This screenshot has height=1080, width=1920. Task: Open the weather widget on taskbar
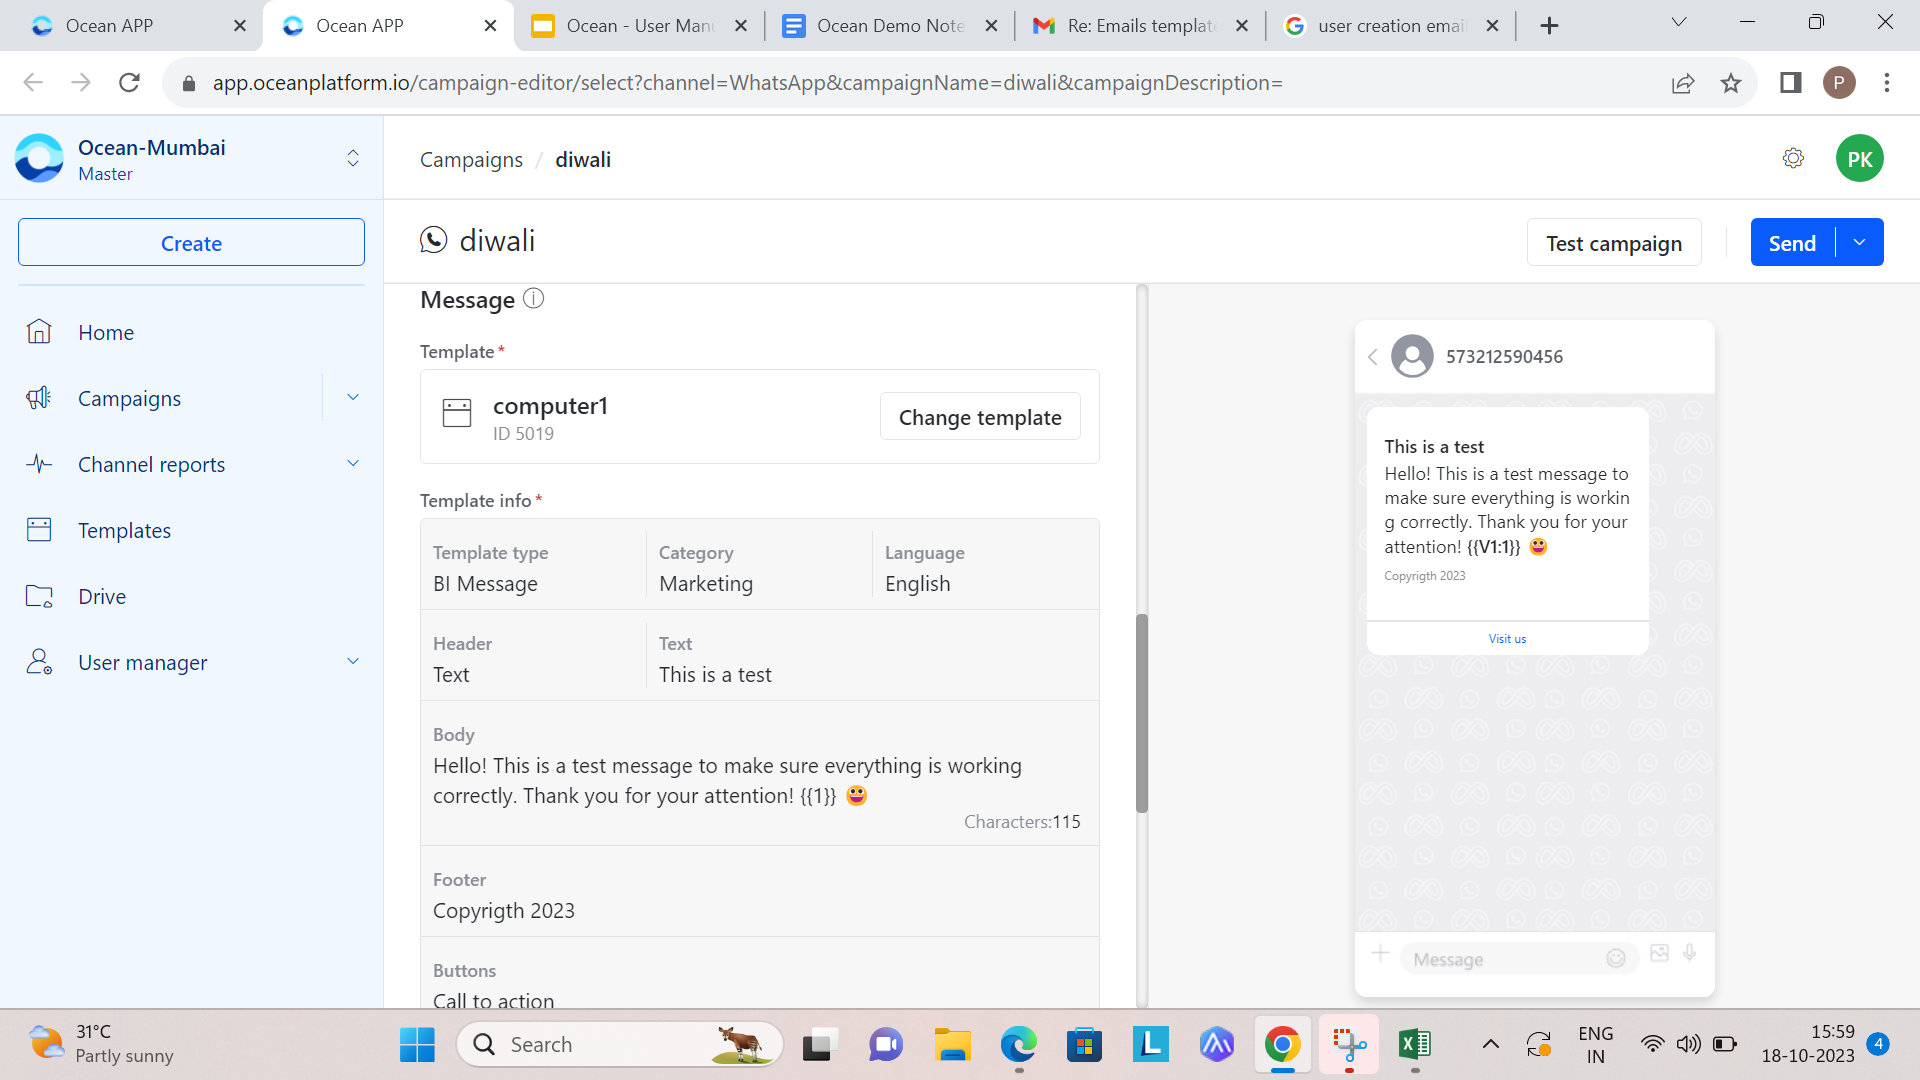(100, 1045)
